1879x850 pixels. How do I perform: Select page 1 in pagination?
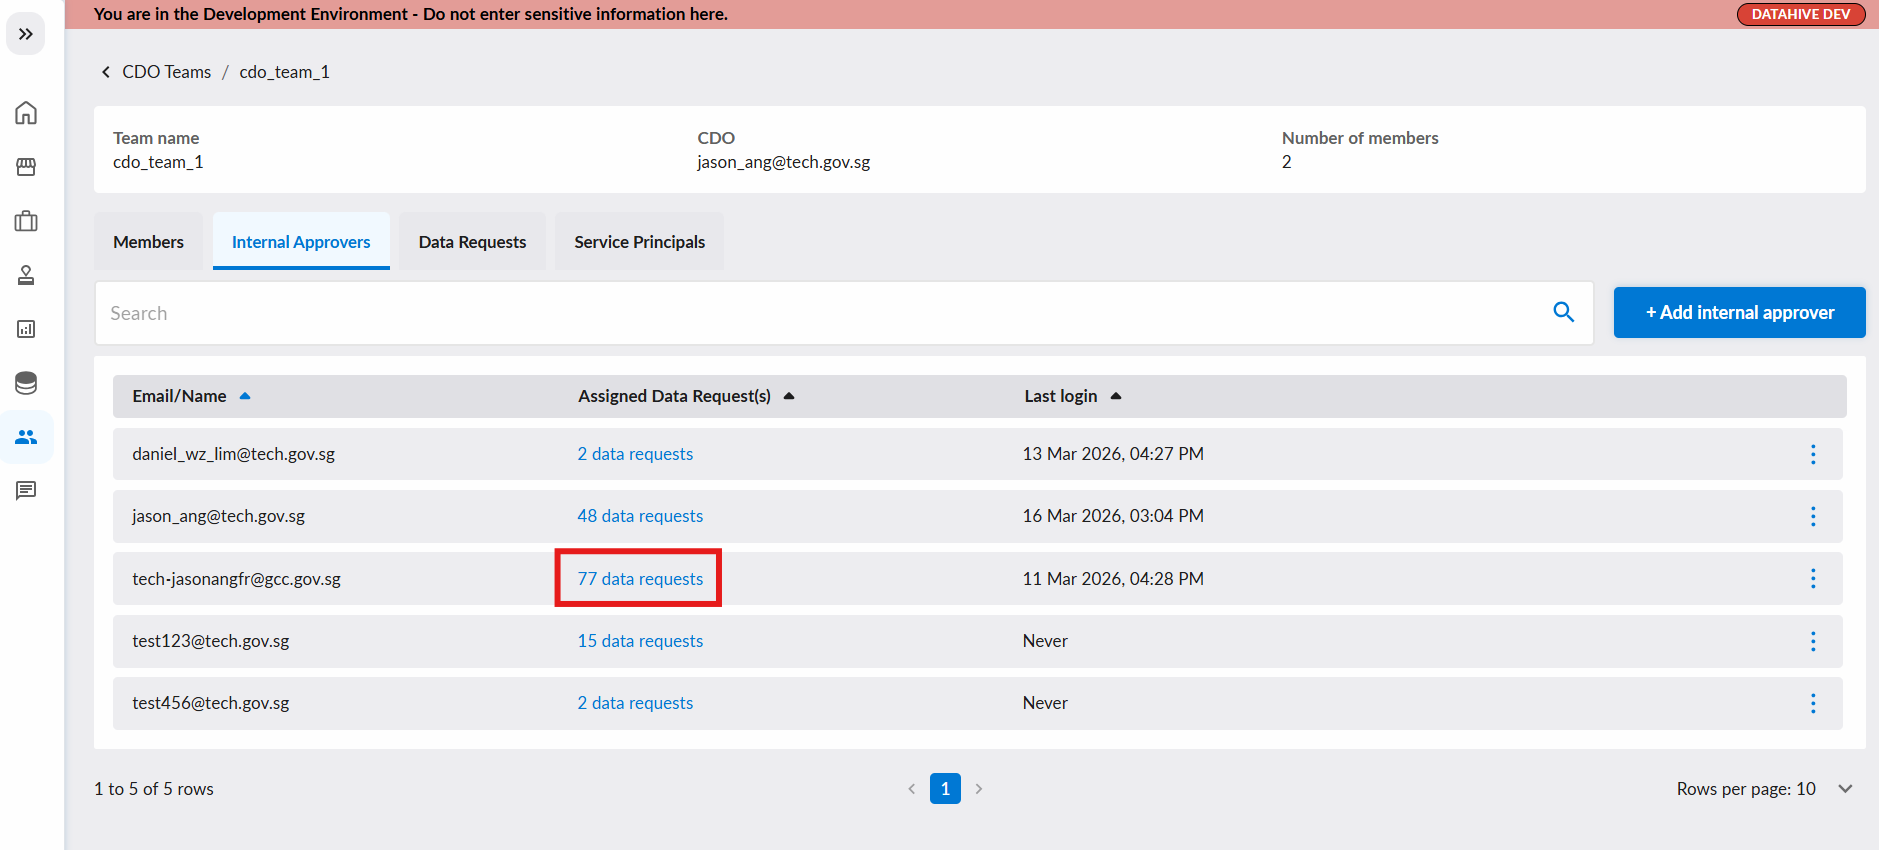(945, 789)
